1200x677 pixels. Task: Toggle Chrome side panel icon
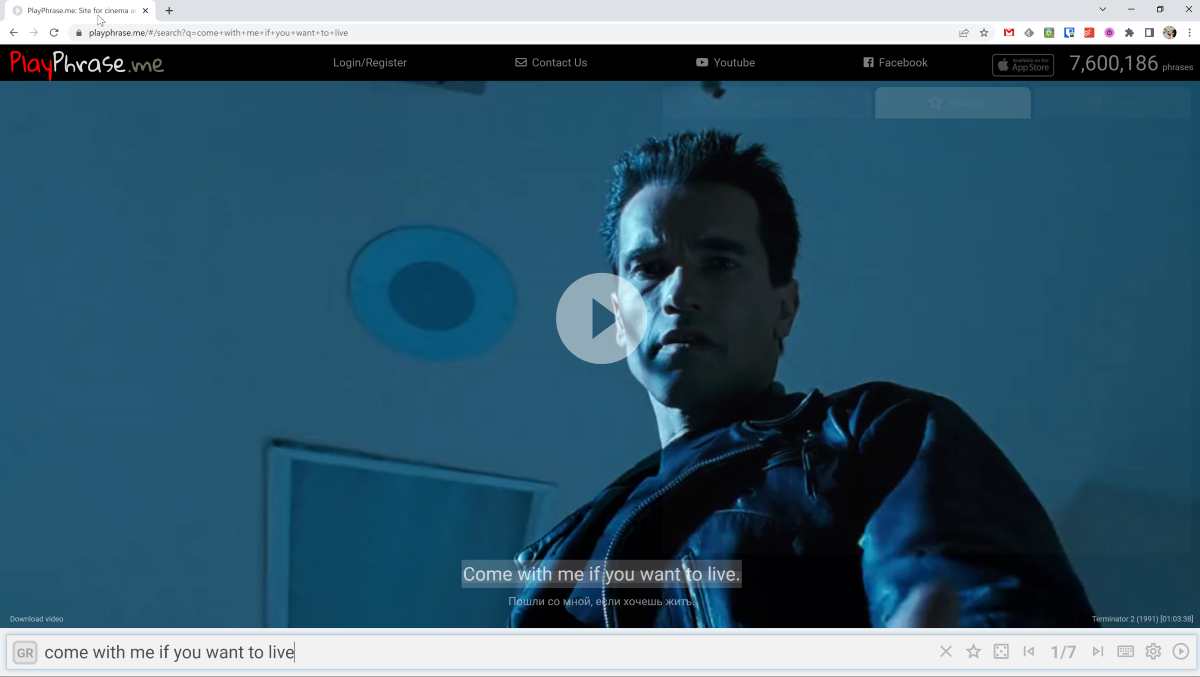[x=1149, y=32]
